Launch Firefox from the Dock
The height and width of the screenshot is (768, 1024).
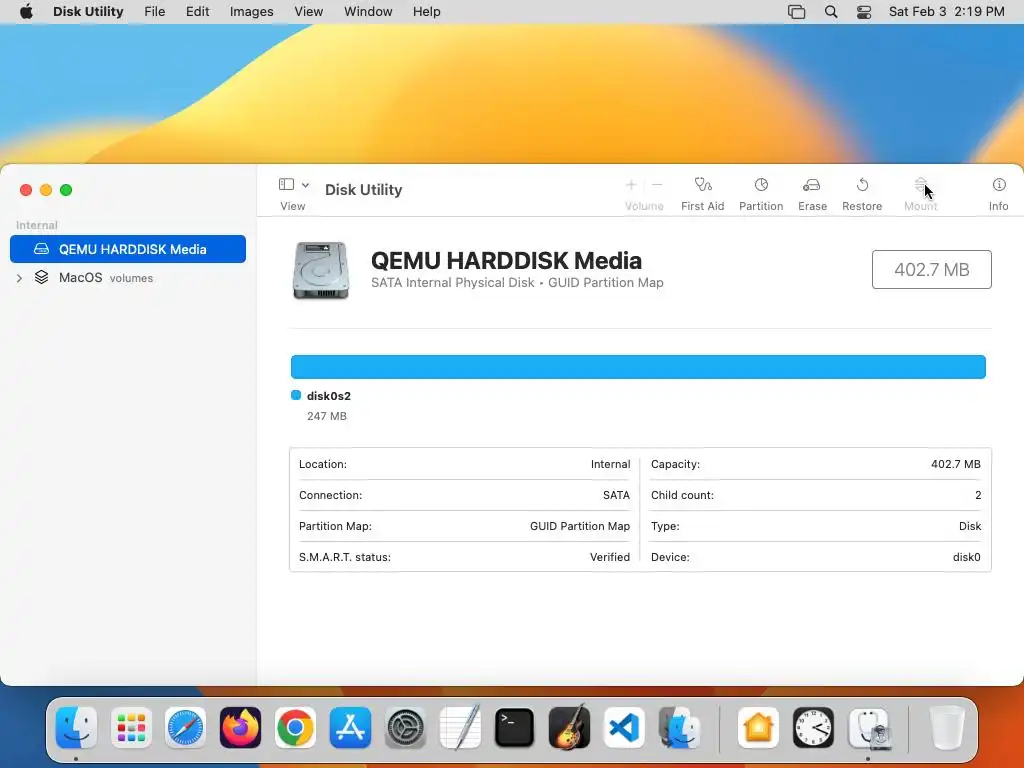pyautogui.click(x=240, y=727)
